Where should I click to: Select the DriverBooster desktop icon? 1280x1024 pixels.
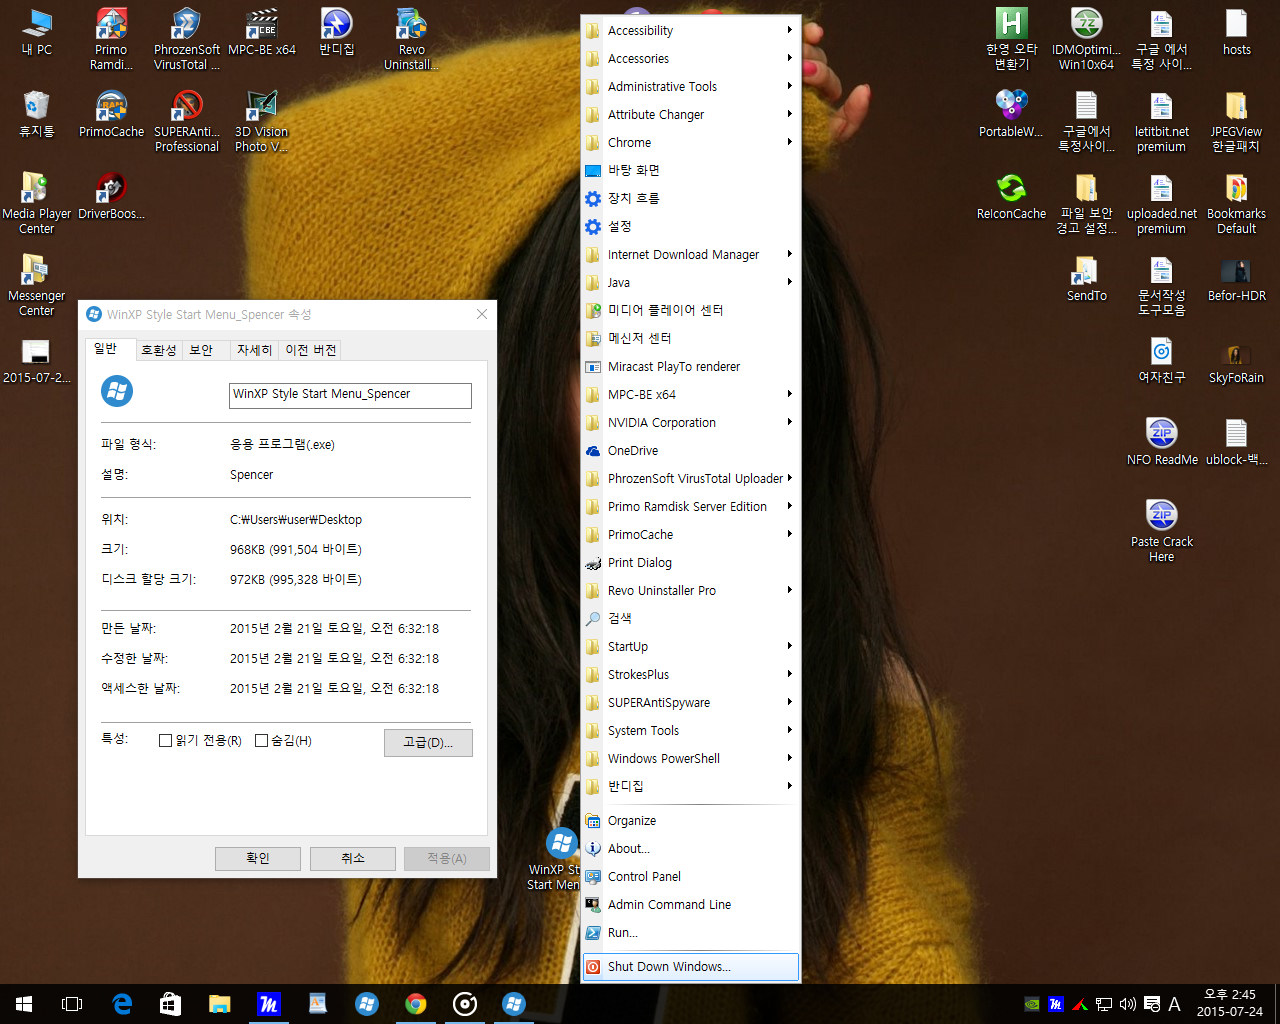111,196
